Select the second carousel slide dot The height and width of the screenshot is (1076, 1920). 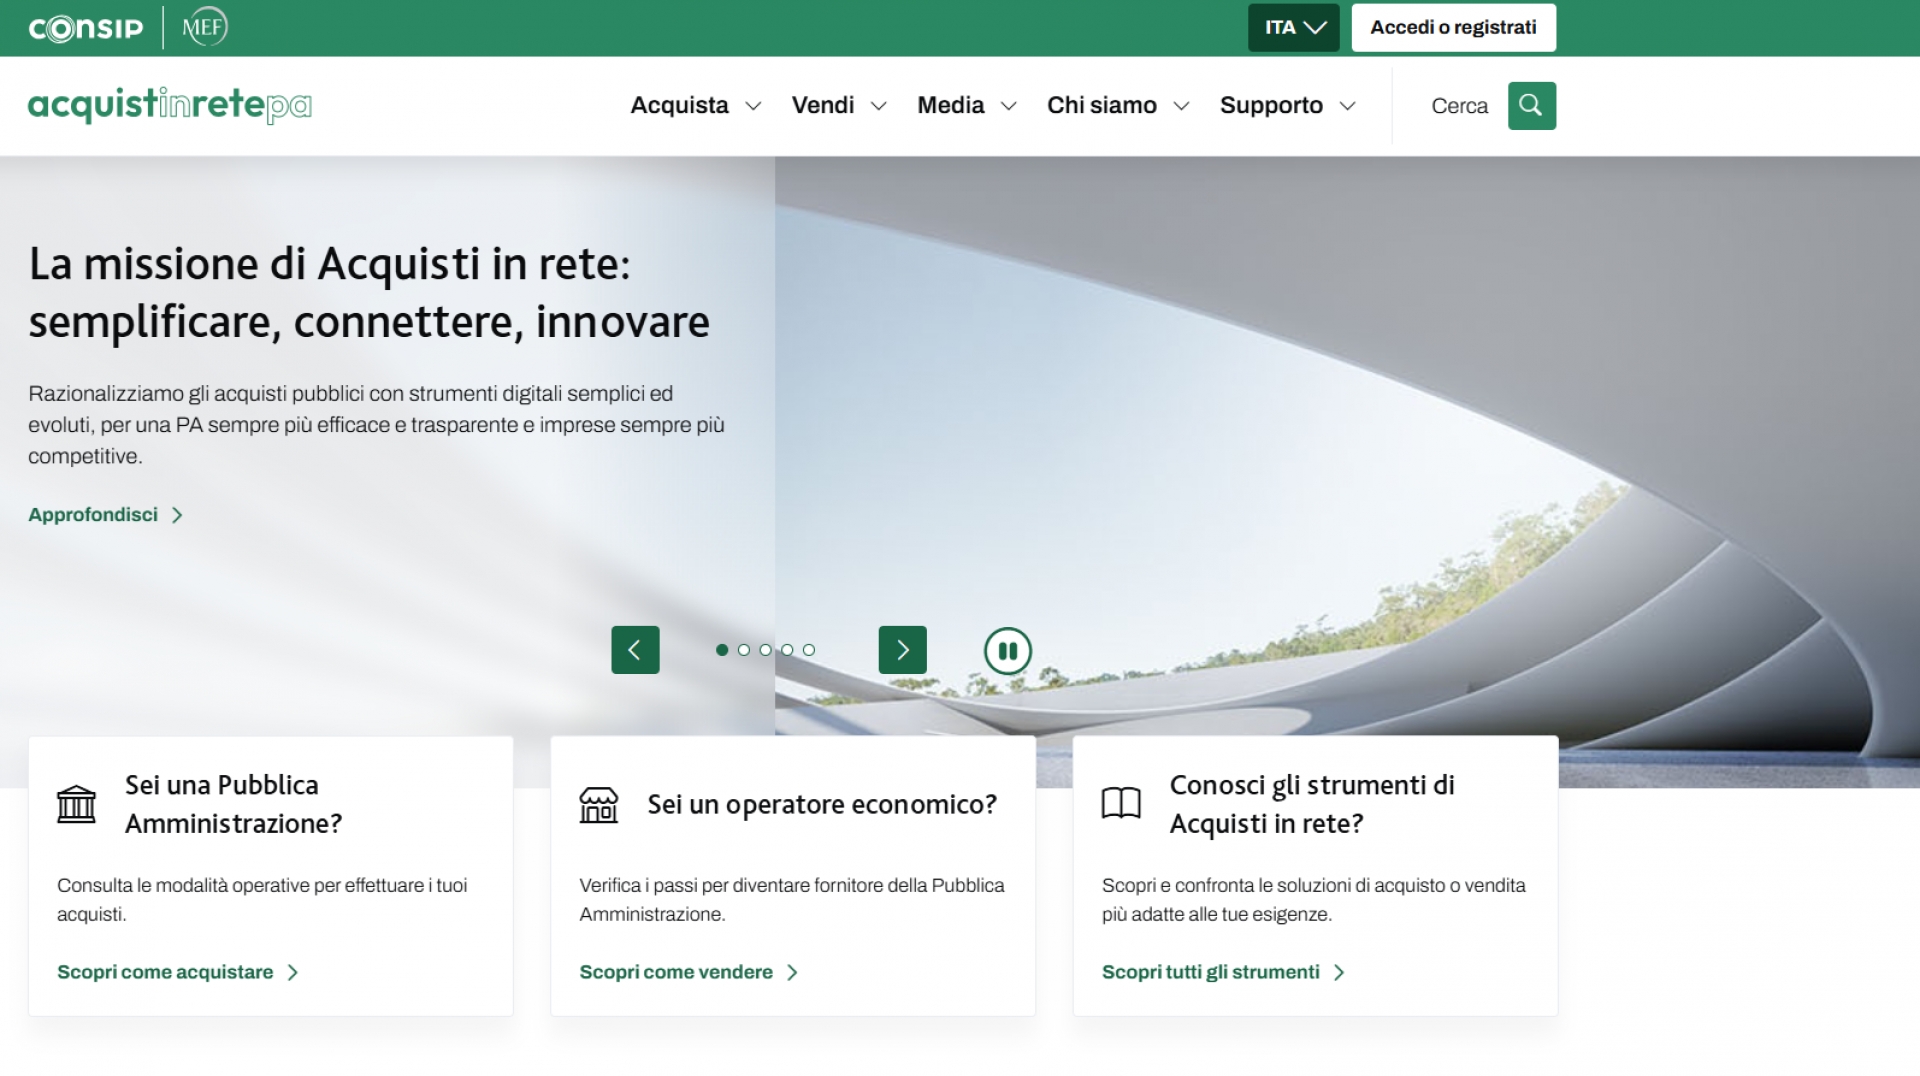pos(743,650)
